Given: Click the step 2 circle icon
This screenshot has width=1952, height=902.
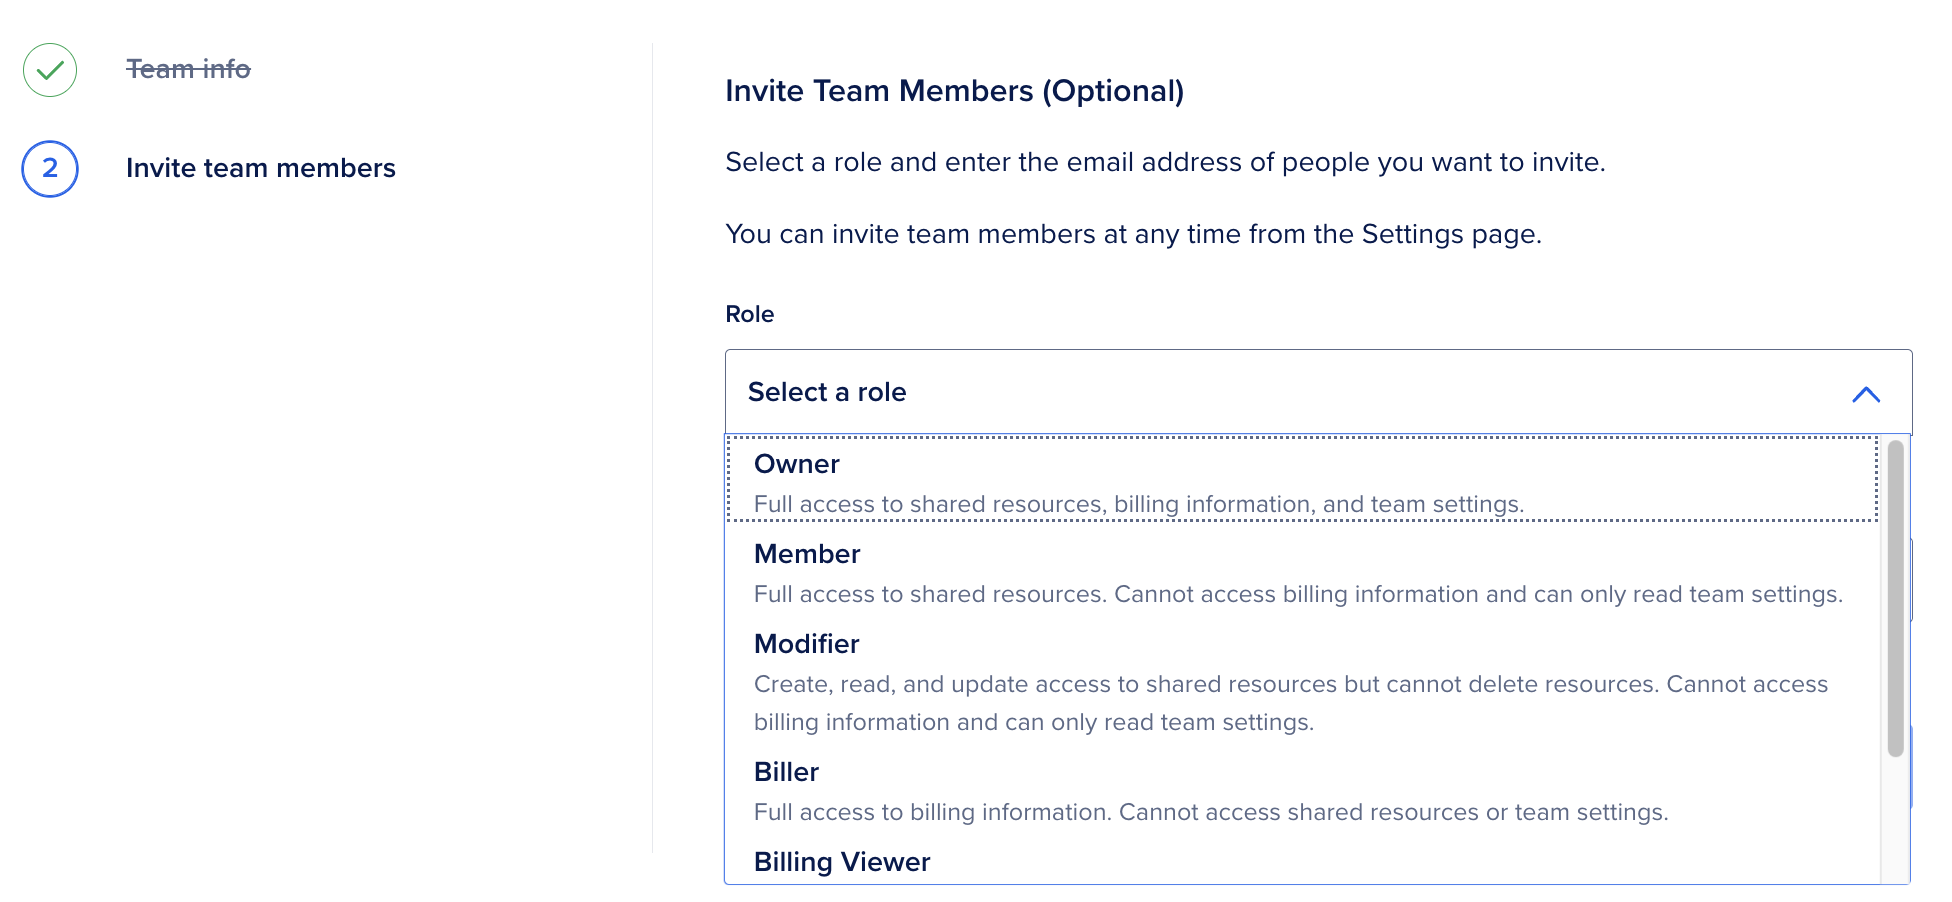Looking at the screenshot, I should click(50, 168).
